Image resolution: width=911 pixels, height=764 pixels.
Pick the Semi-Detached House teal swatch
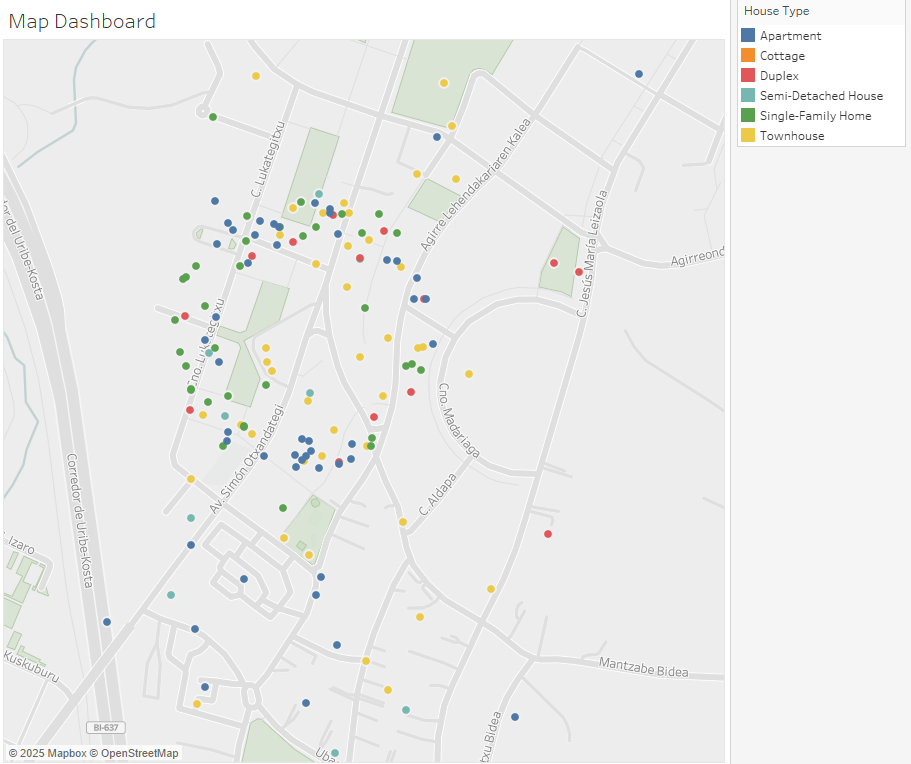click(748, 96)
